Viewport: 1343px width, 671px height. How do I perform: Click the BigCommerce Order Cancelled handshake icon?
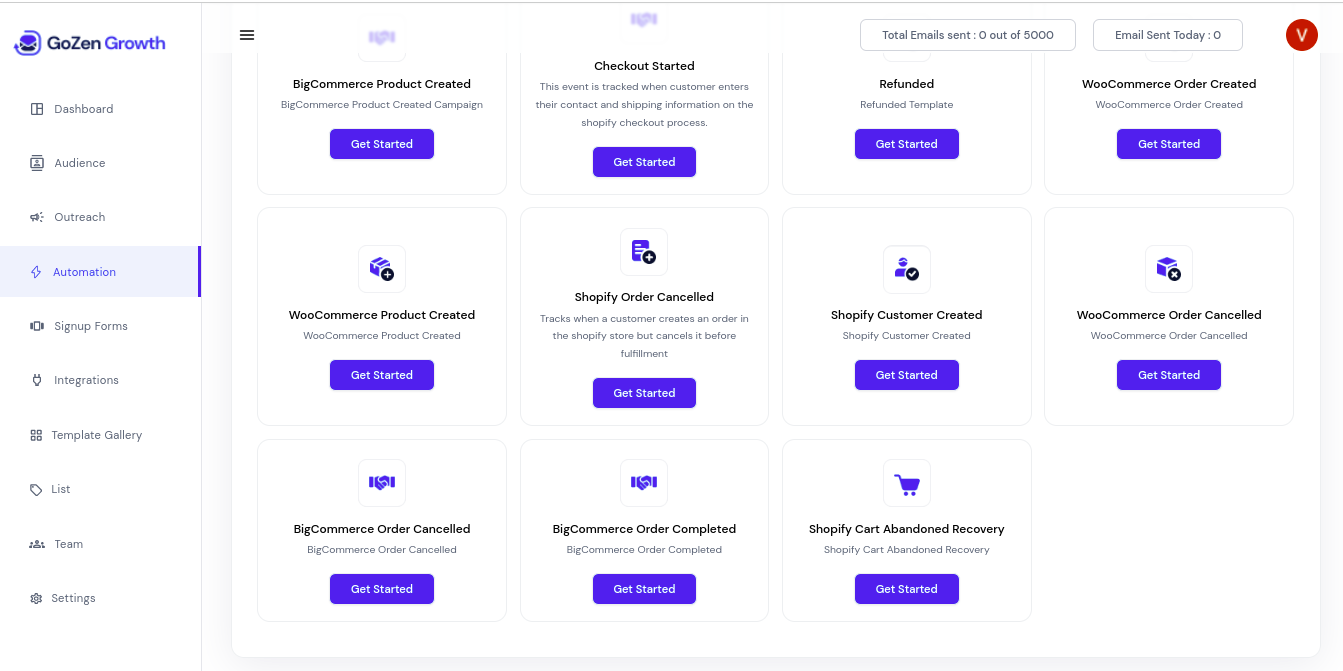(x=382, y=483)
